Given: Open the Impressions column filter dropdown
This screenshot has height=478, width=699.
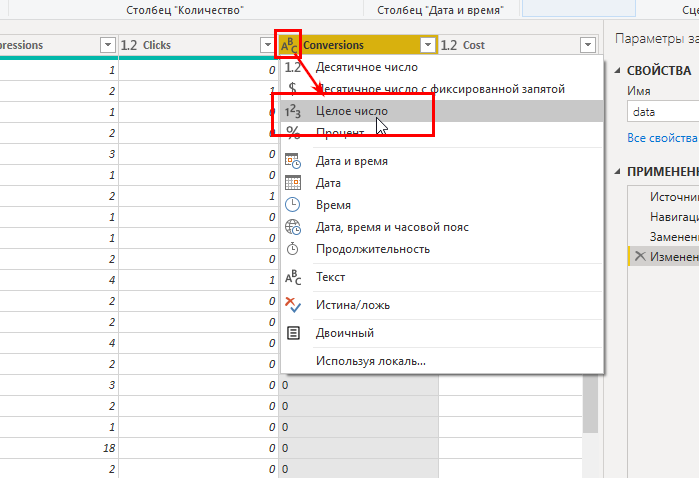Looking at the screenshot, I should click(108, 45).
